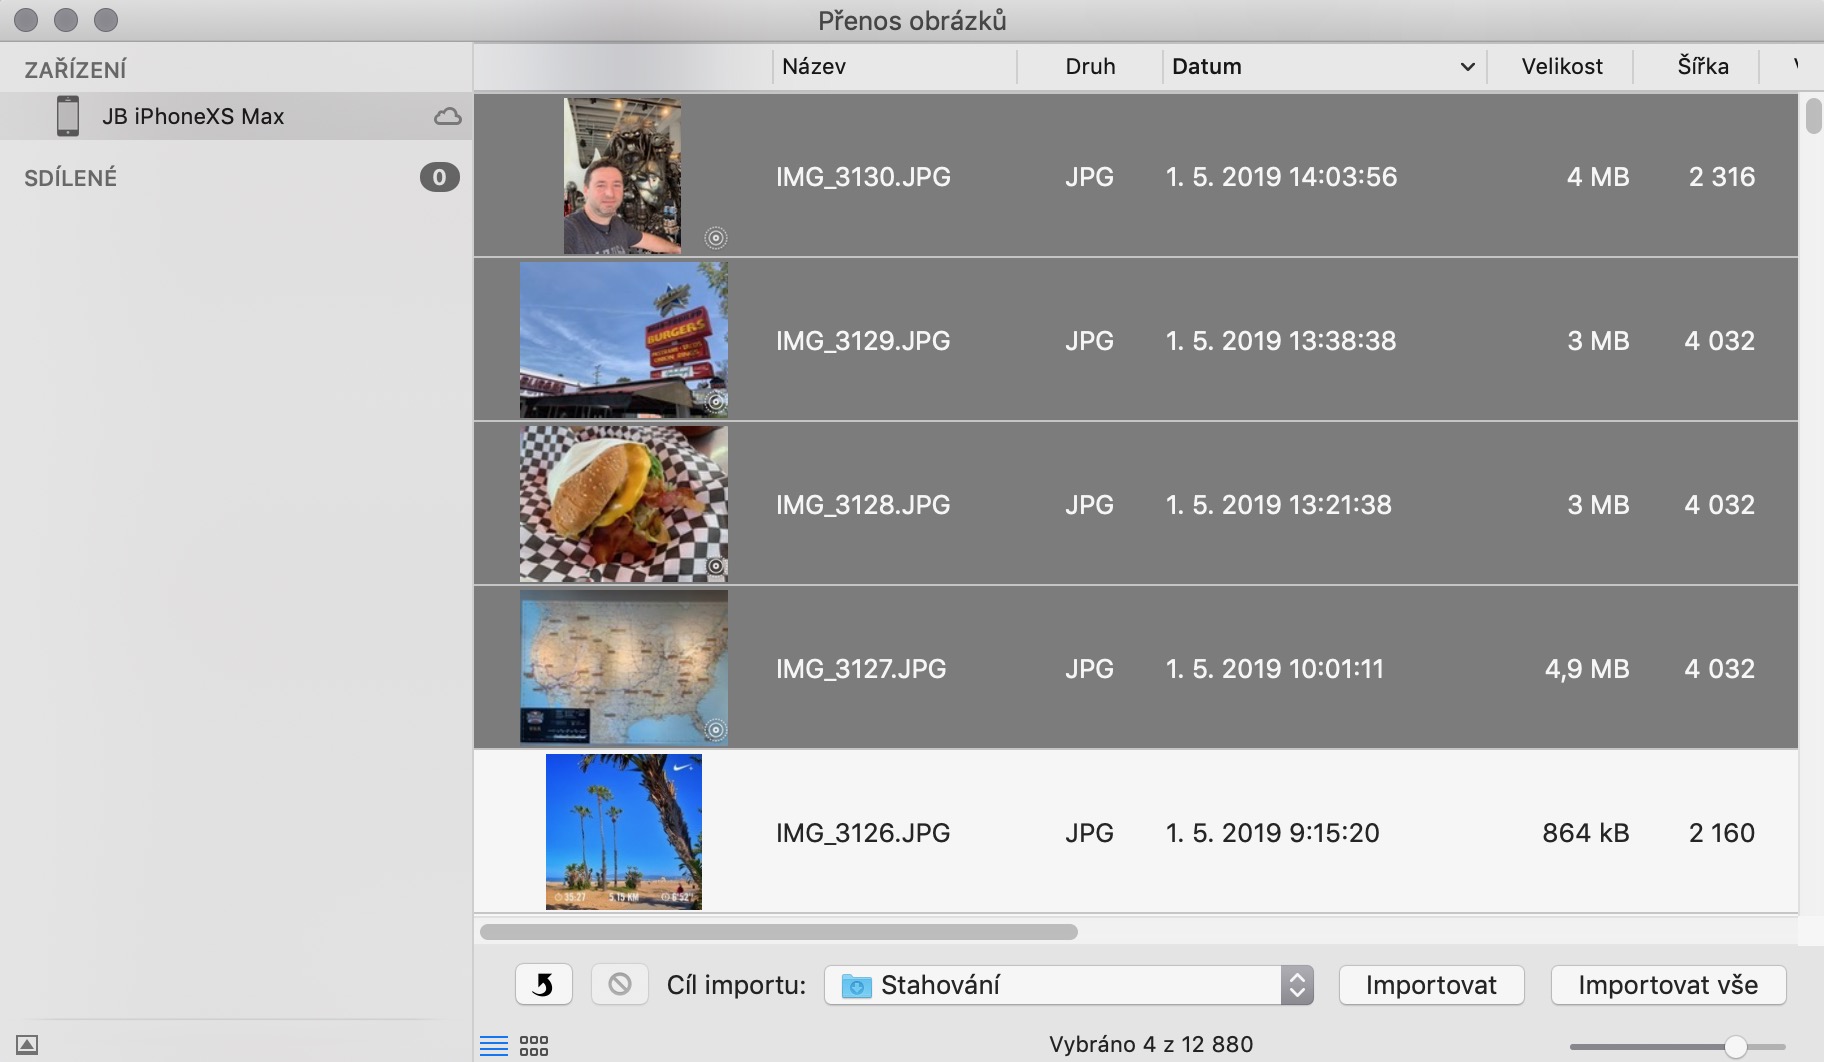Switch to list view
Screen dimensions: 1824x1062
point(494,1045)
